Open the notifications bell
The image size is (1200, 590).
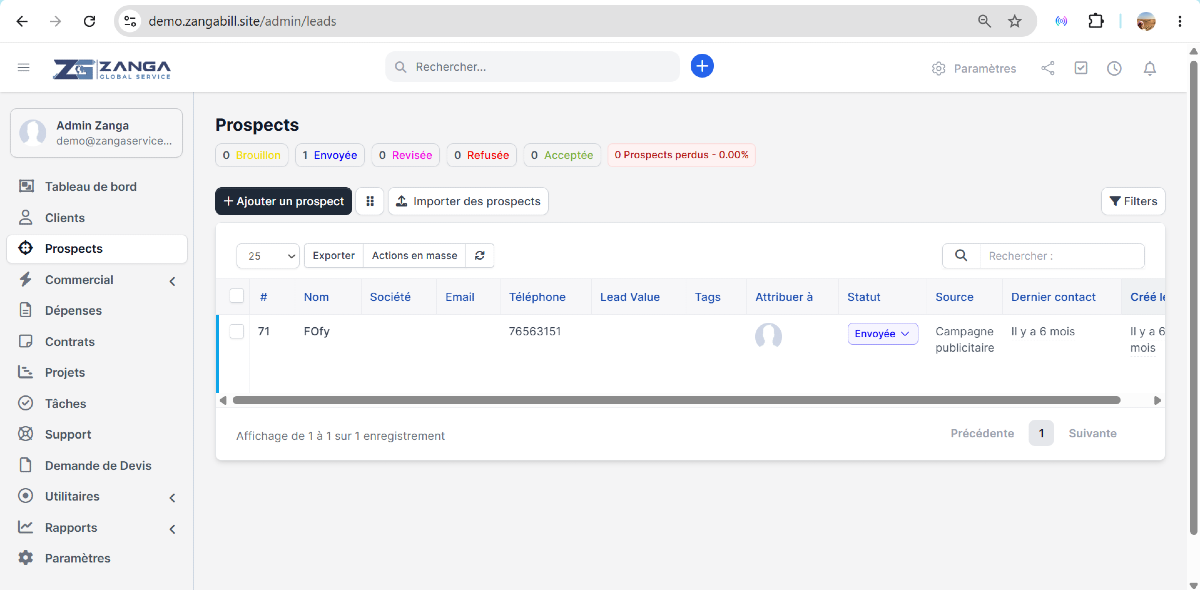pos(1150,68)
